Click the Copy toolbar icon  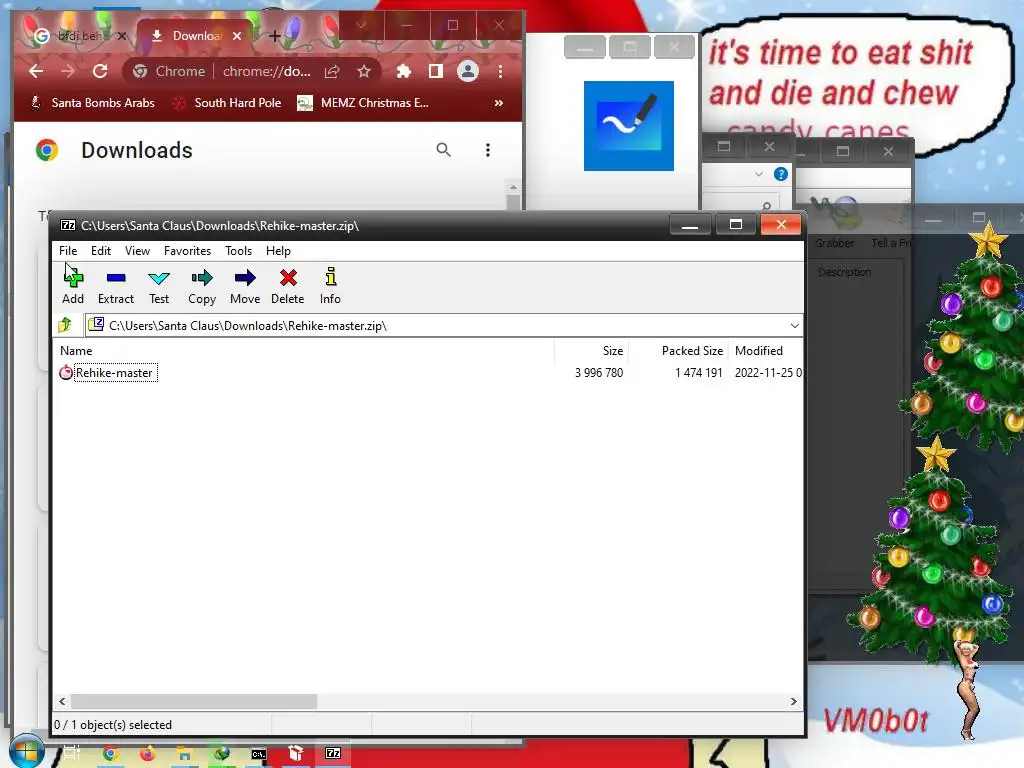click(202, 285)
